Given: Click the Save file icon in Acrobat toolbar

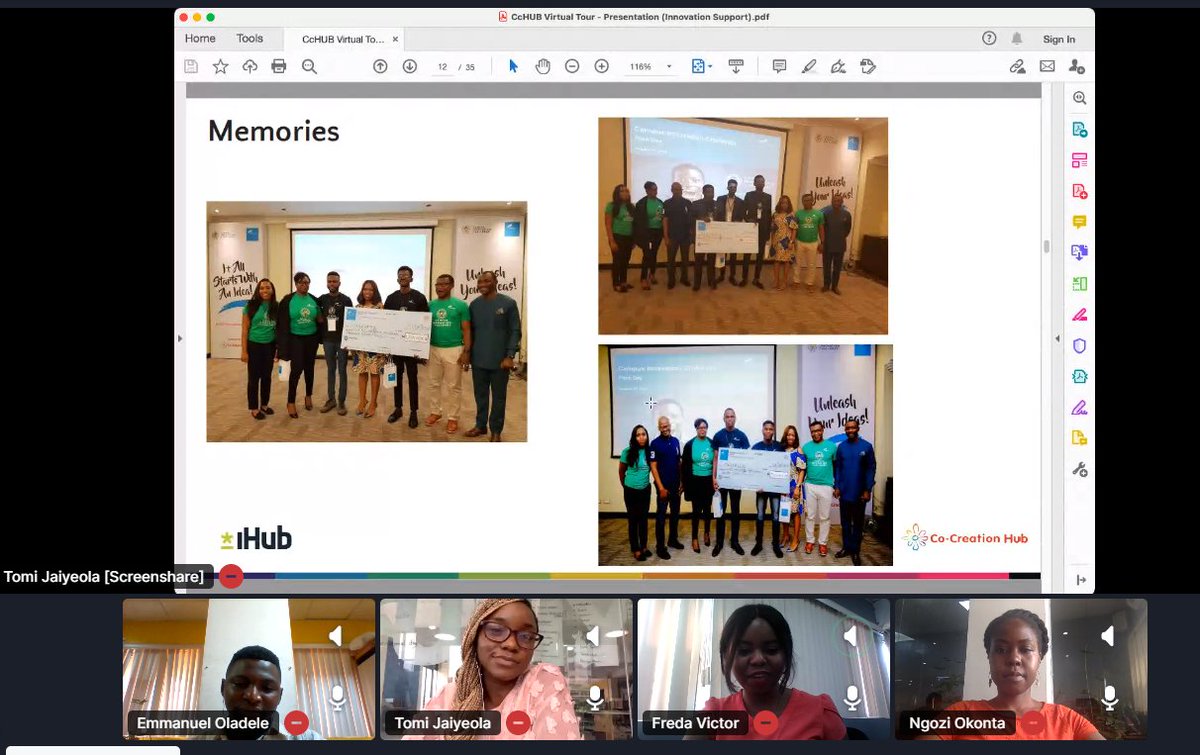Looking at the screenshot, I should (x=191, y=66).
